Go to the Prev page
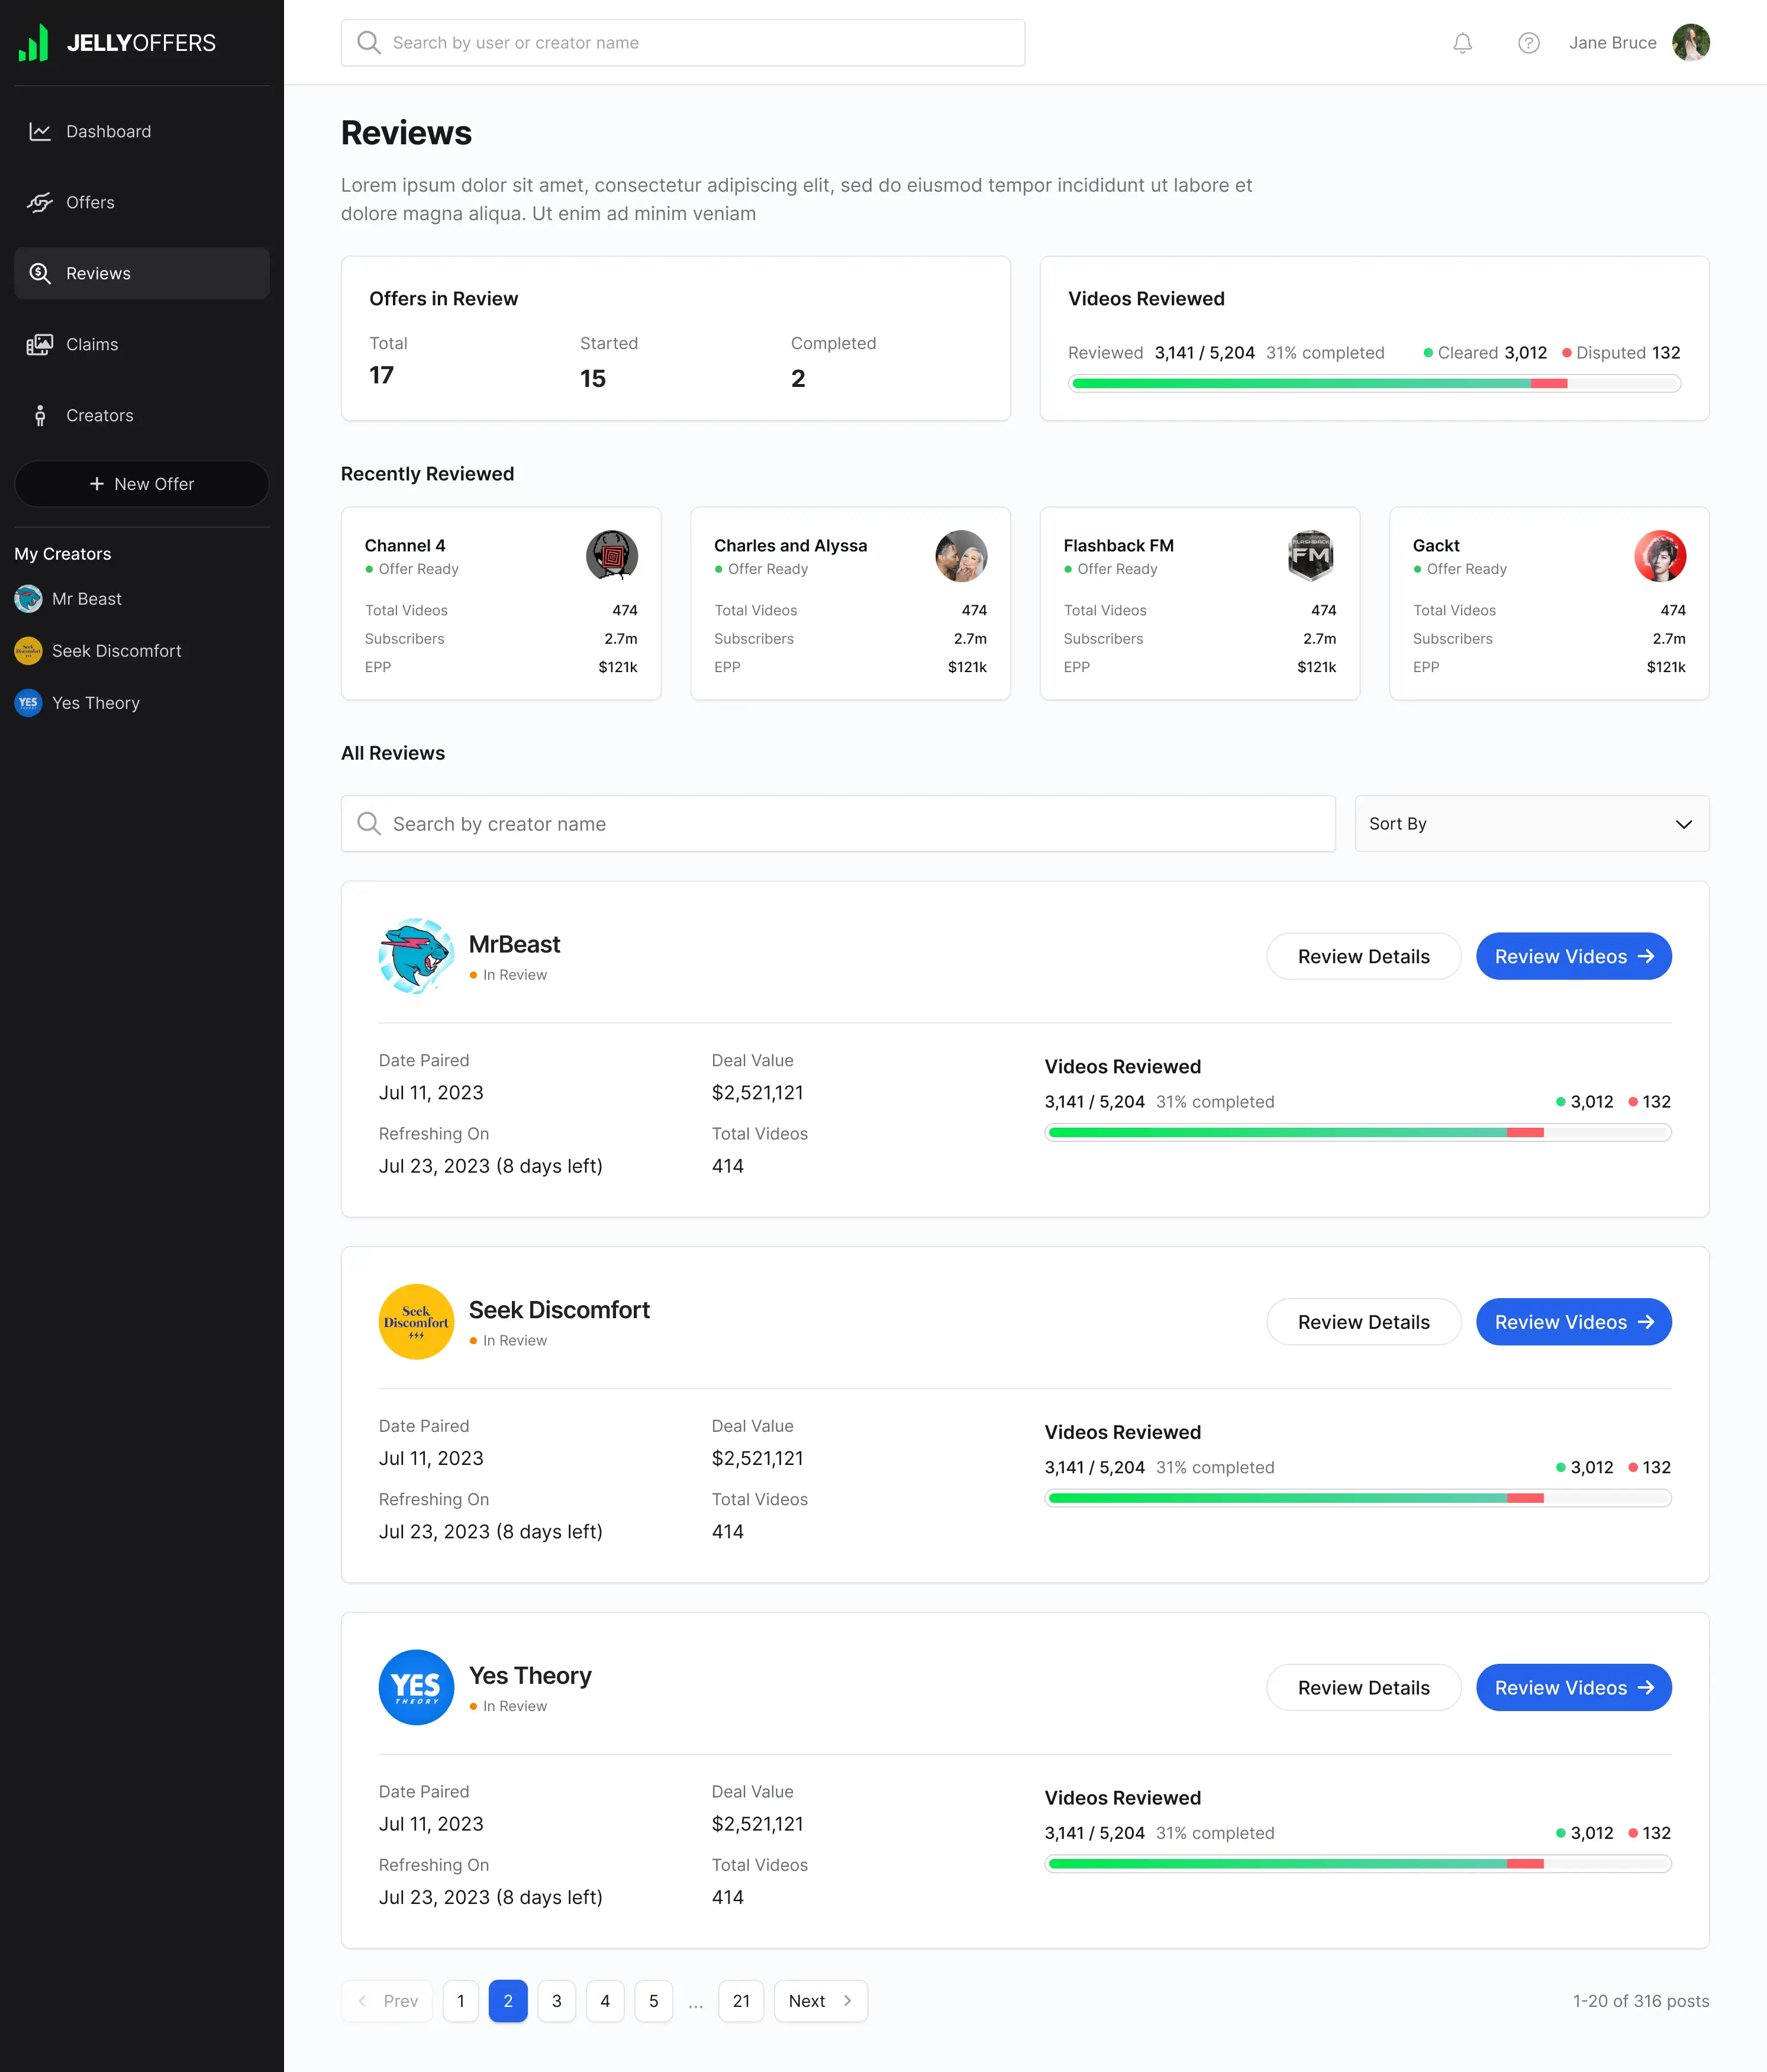This screenshot has width=1767, height=2072. pos(387,2001)
